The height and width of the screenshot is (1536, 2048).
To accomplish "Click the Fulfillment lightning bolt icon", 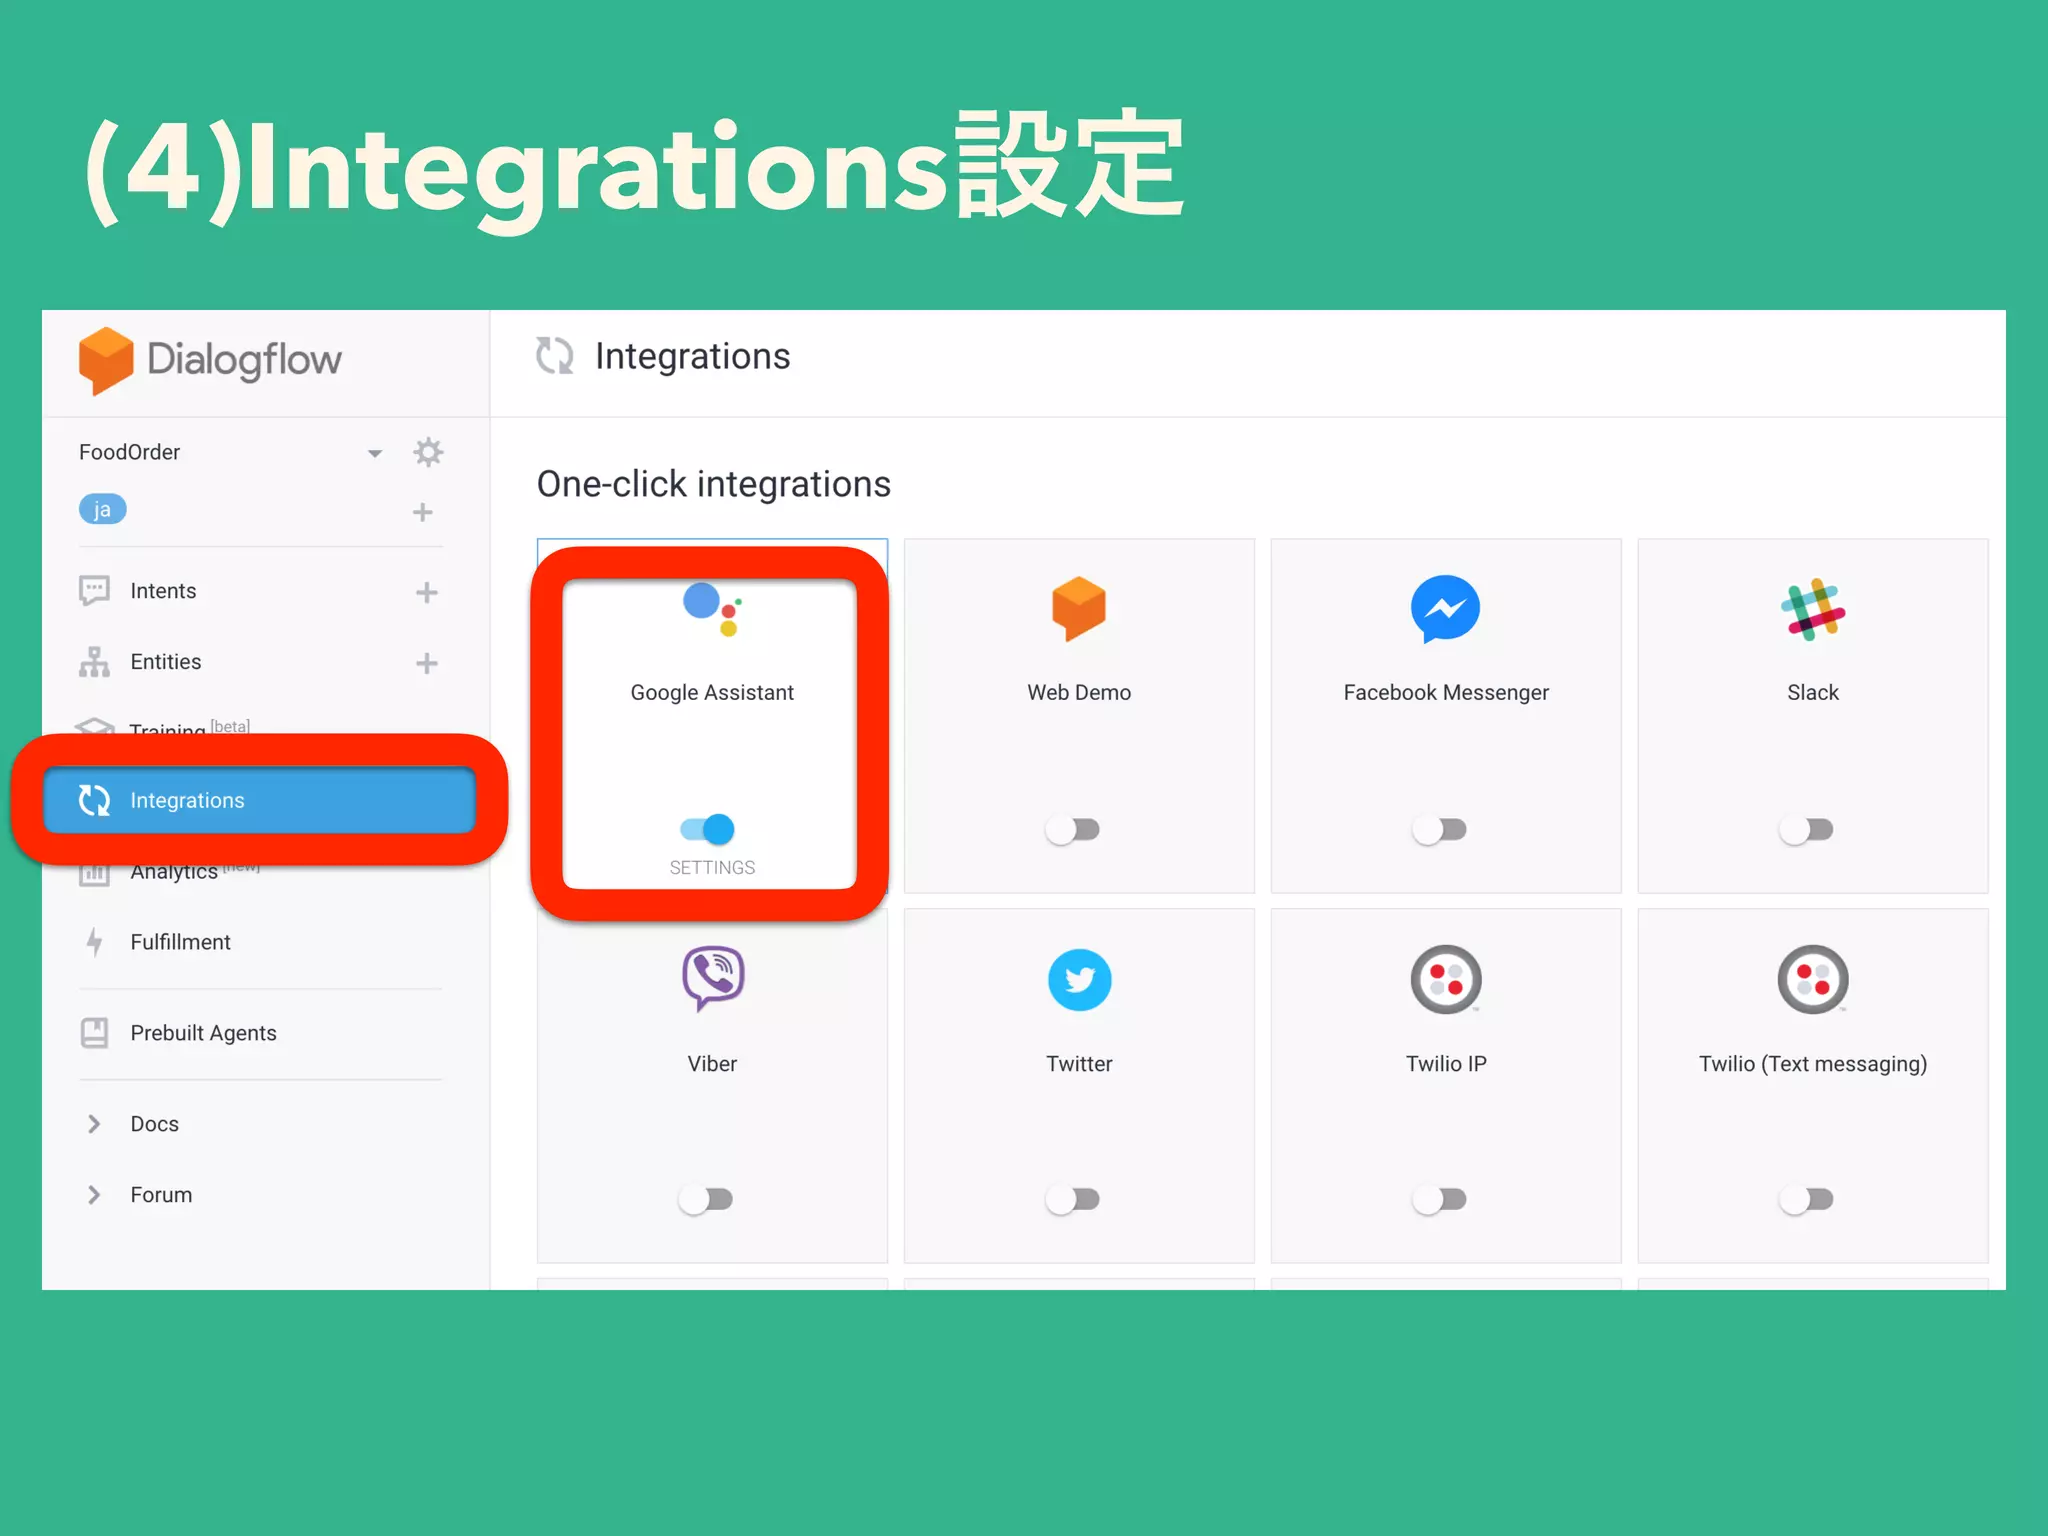I will [x=94, y=942].
